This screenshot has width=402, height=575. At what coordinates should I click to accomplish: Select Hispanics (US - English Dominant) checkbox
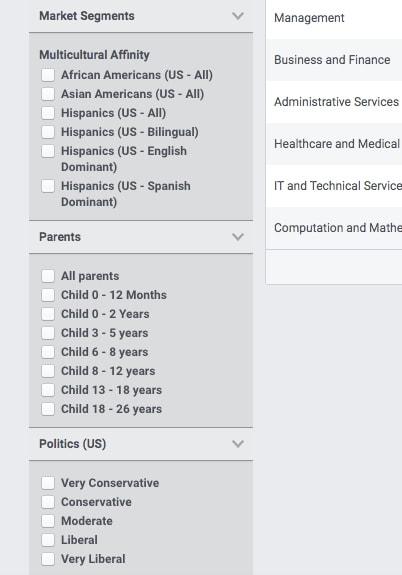click(48, 151)
